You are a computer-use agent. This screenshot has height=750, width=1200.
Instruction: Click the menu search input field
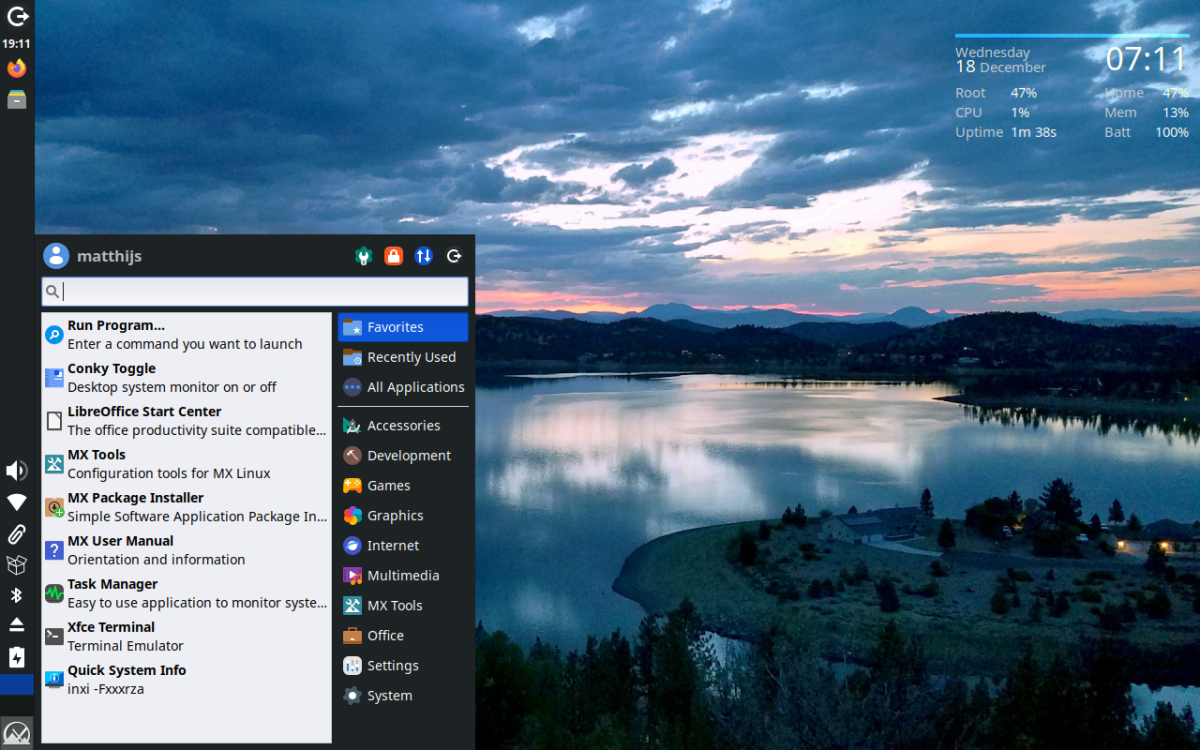tap(255, 291)
